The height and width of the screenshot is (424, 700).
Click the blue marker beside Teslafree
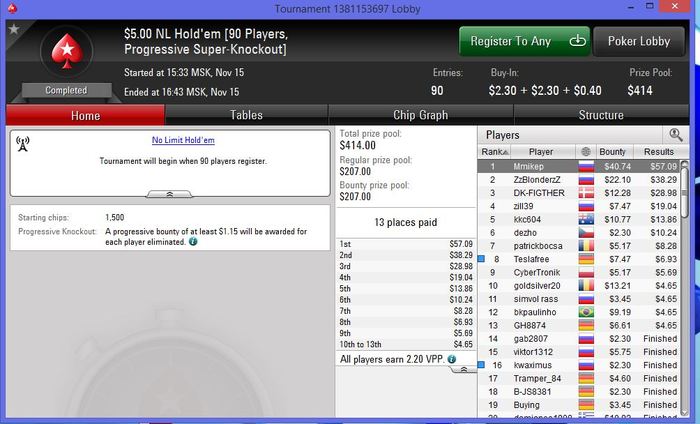click(481, 258)
